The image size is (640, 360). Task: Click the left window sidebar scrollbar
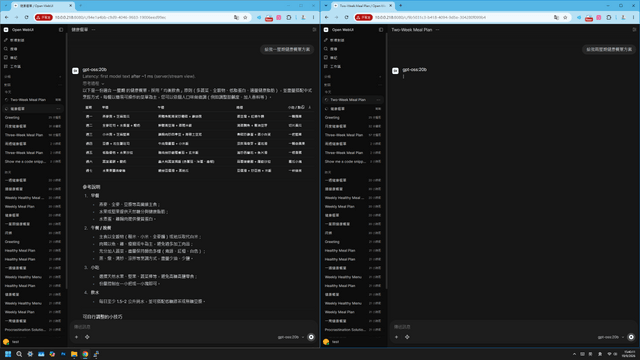(x=67, y=161)
